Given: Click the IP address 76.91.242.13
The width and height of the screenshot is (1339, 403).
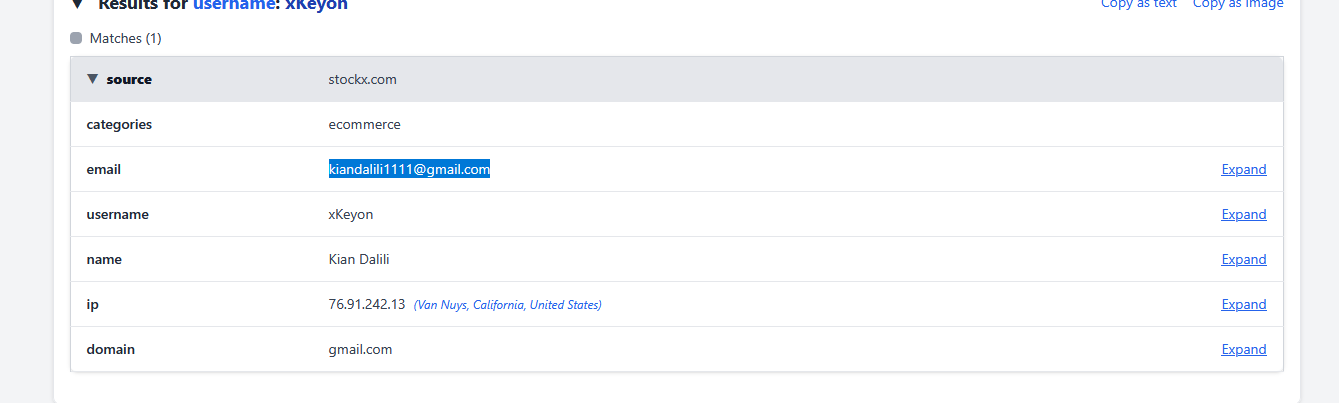Looking at the screenshot, I should [x=366, y=304].
